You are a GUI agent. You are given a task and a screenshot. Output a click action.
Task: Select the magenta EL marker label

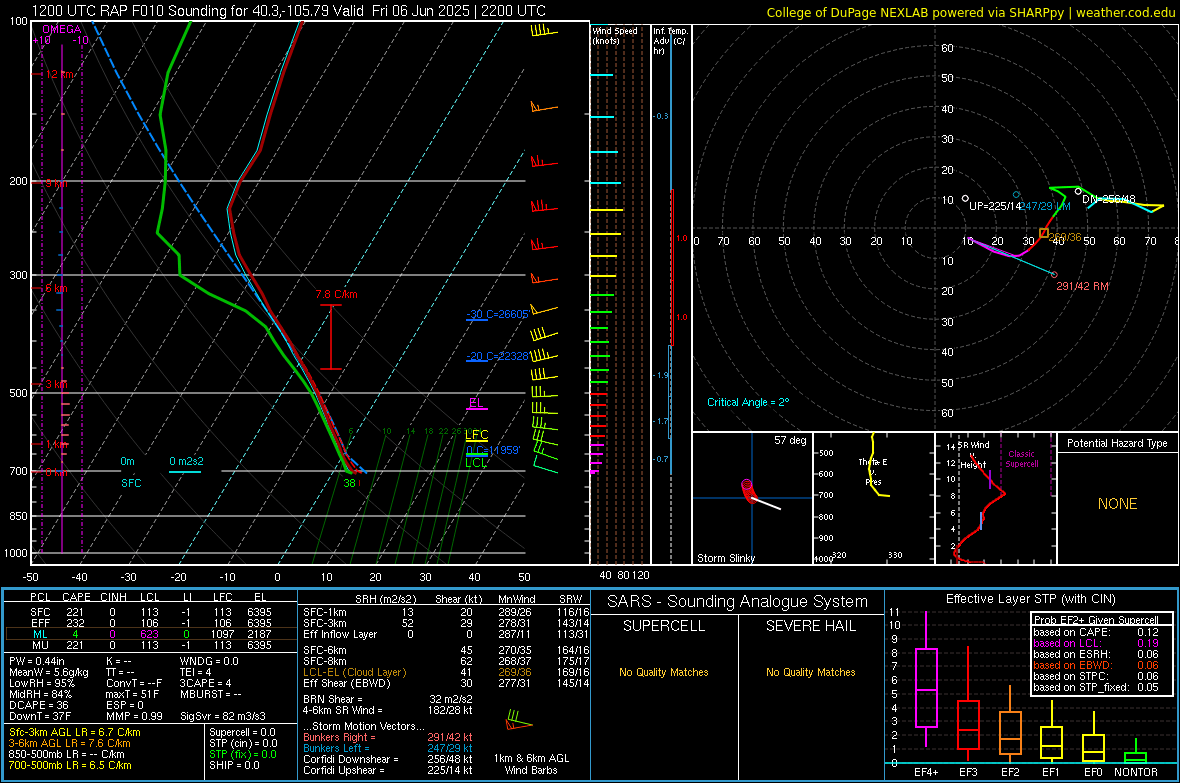click(x=476, y=403)
